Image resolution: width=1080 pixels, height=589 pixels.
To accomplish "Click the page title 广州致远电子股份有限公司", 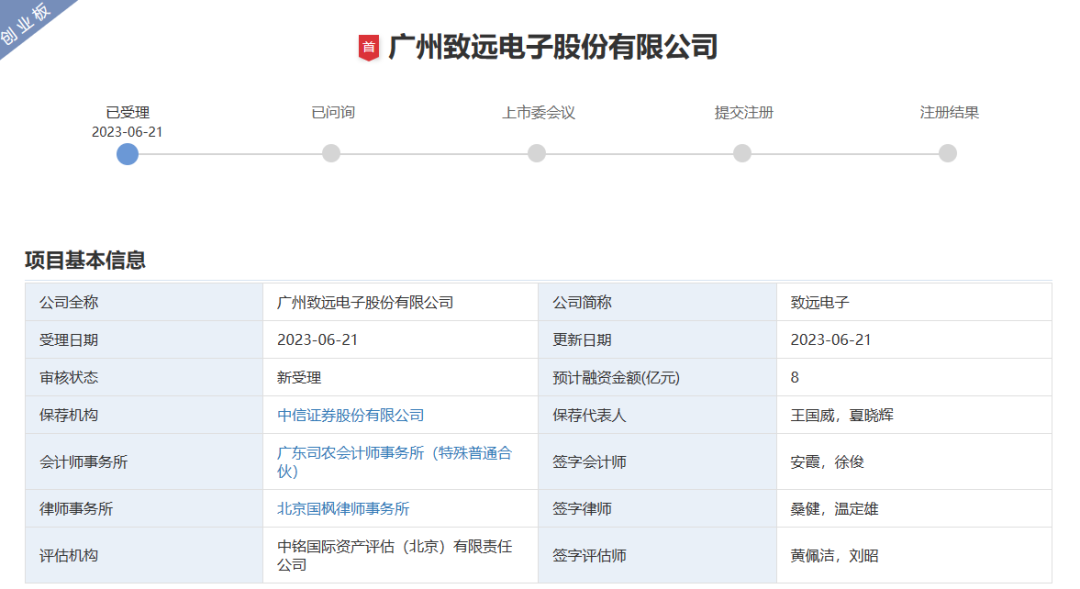I will 552,48.
